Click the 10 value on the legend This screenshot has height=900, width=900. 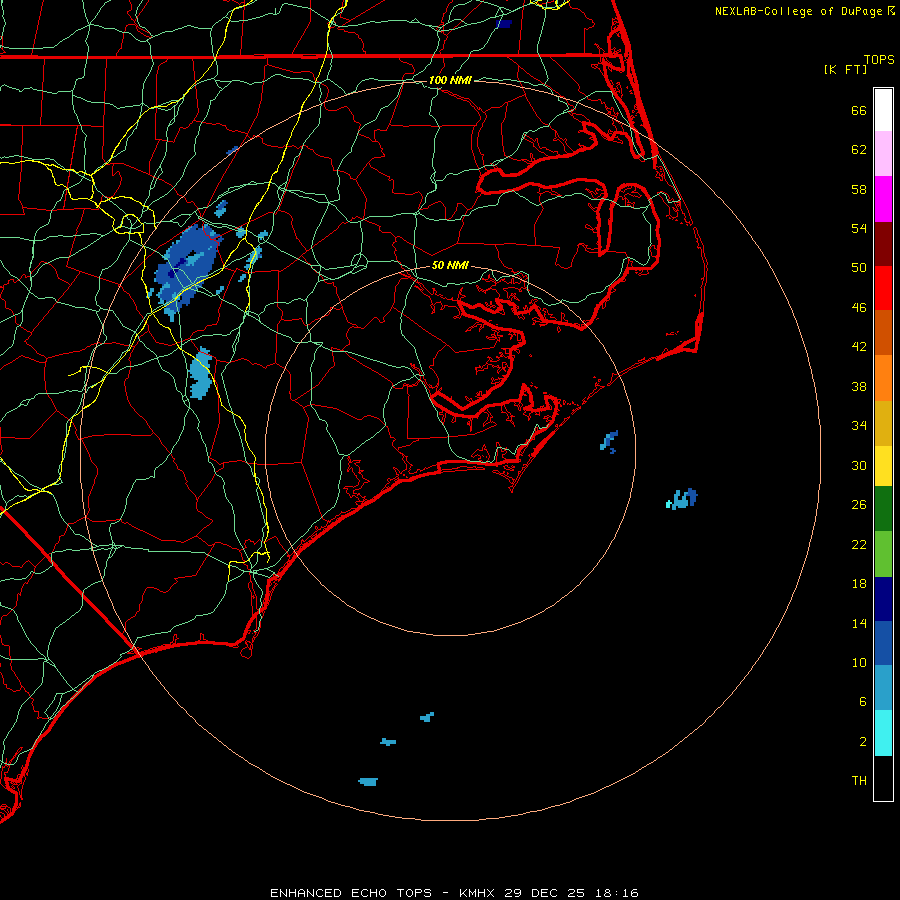(x=859, y=662)
